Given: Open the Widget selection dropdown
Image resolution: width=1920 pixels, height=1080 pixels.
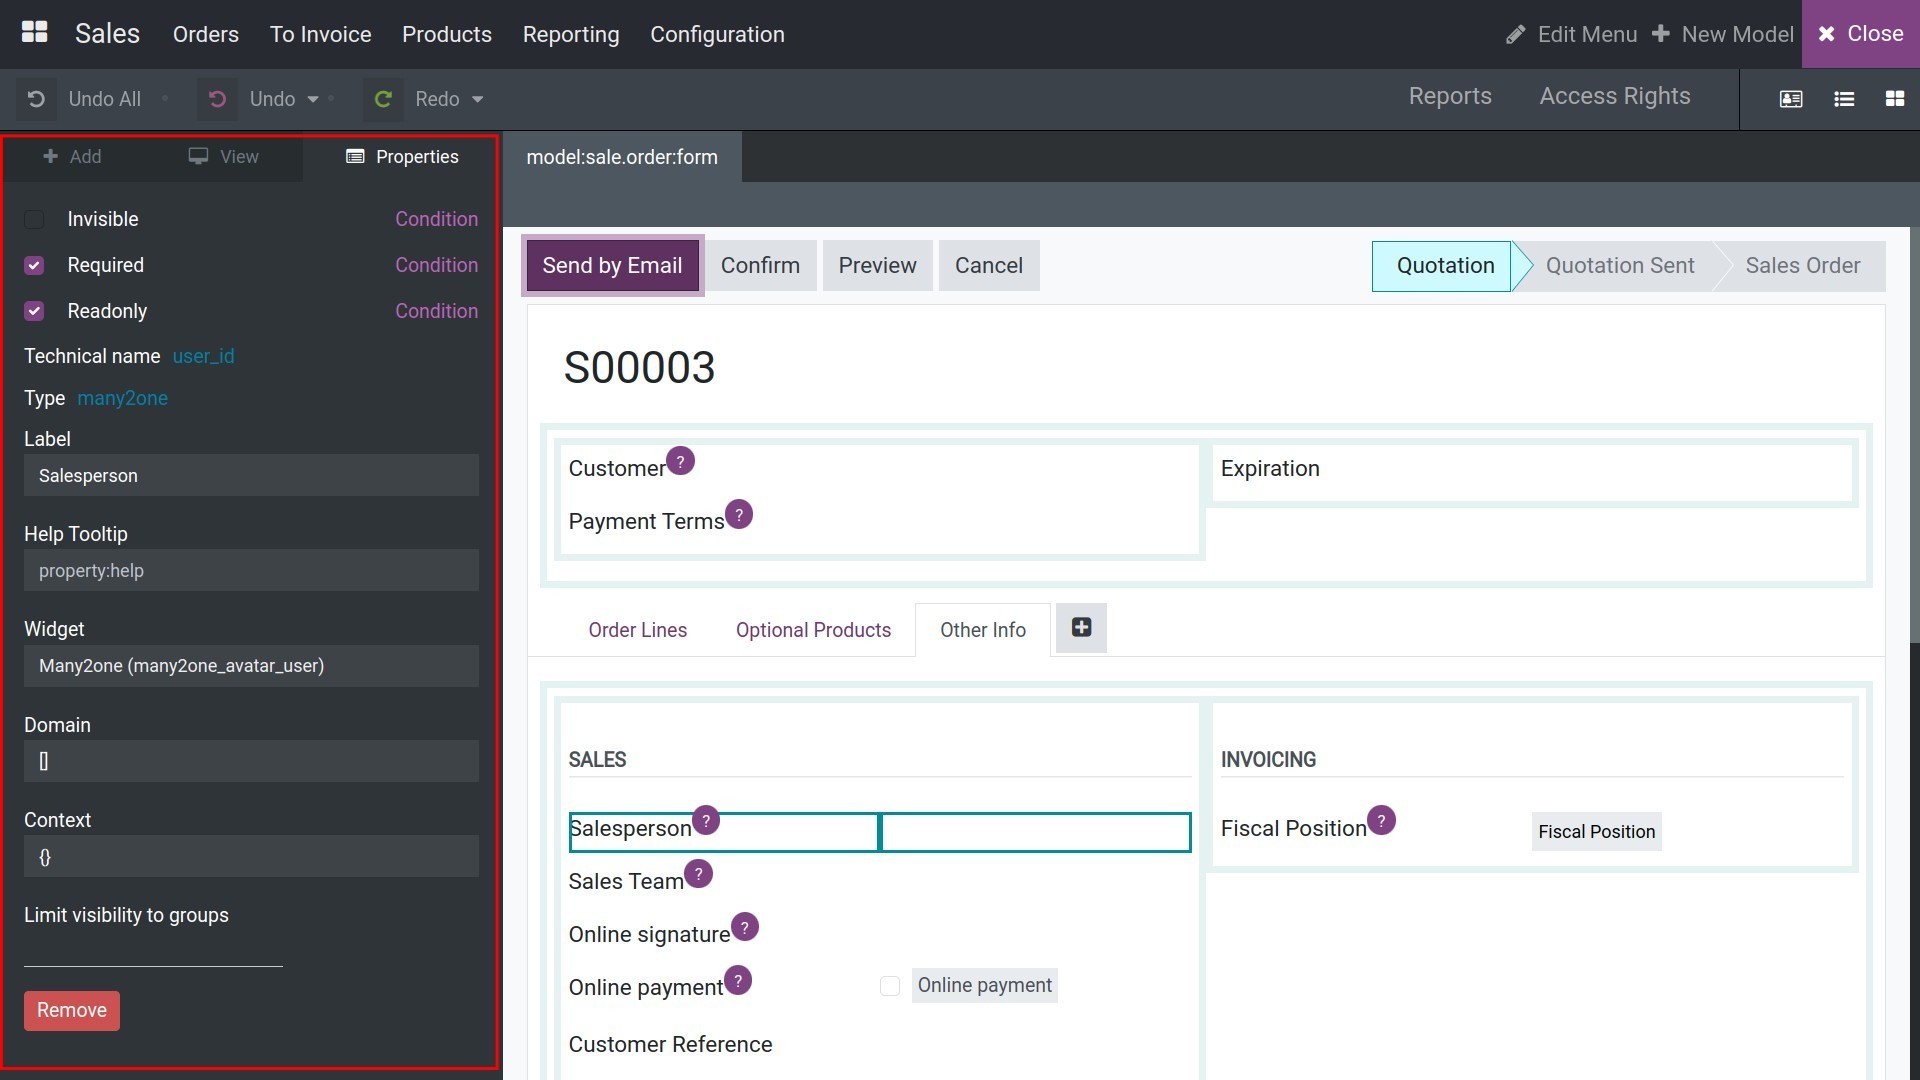Looking at the screenshot, I should point(251,666).
